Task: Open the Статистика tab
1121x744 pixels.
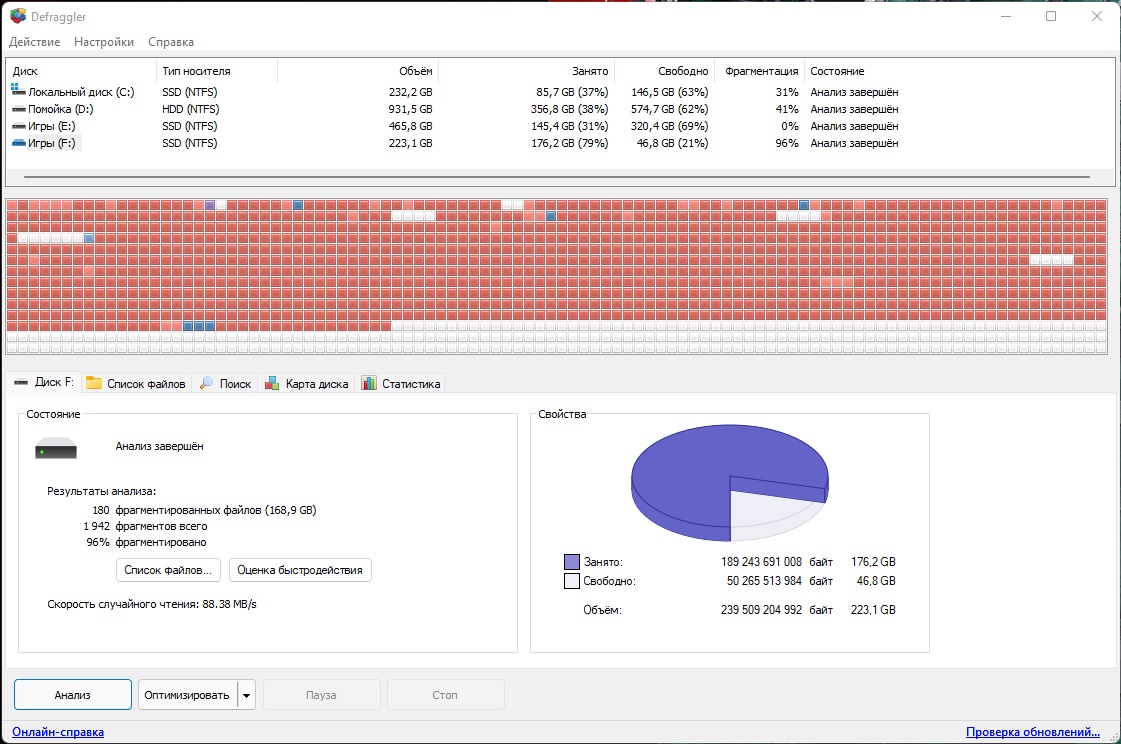Action: [x=401, y=384]
